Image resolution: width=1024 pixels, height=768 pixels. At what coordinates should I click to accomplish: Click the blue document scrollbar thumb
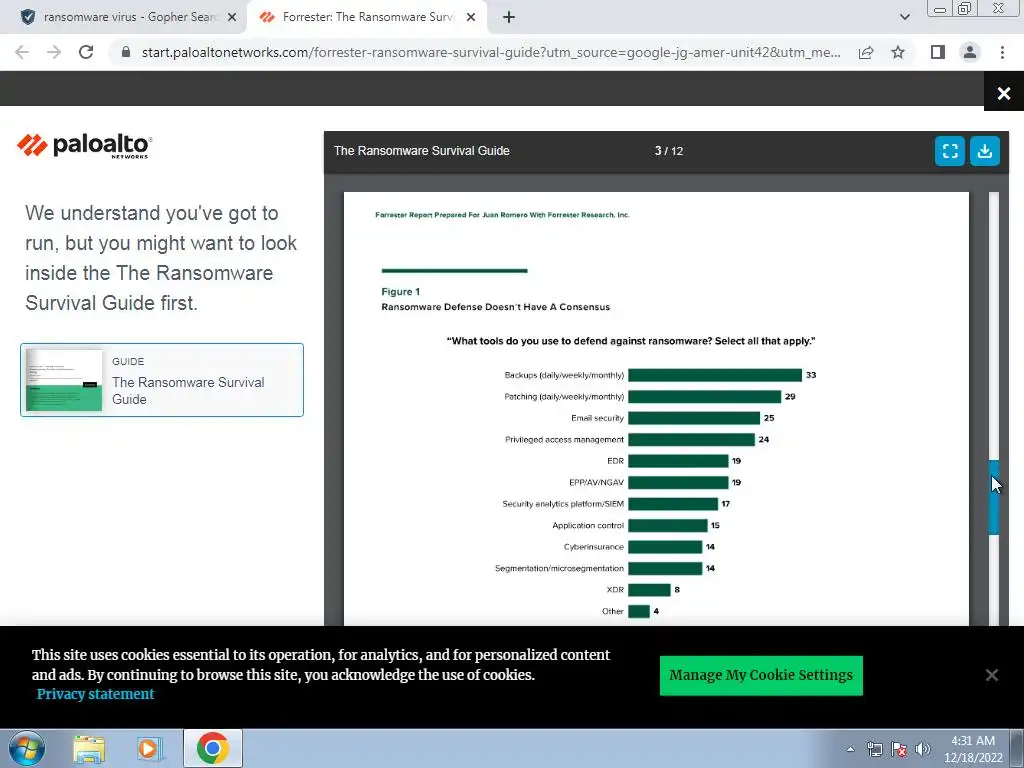click(994, 498)
